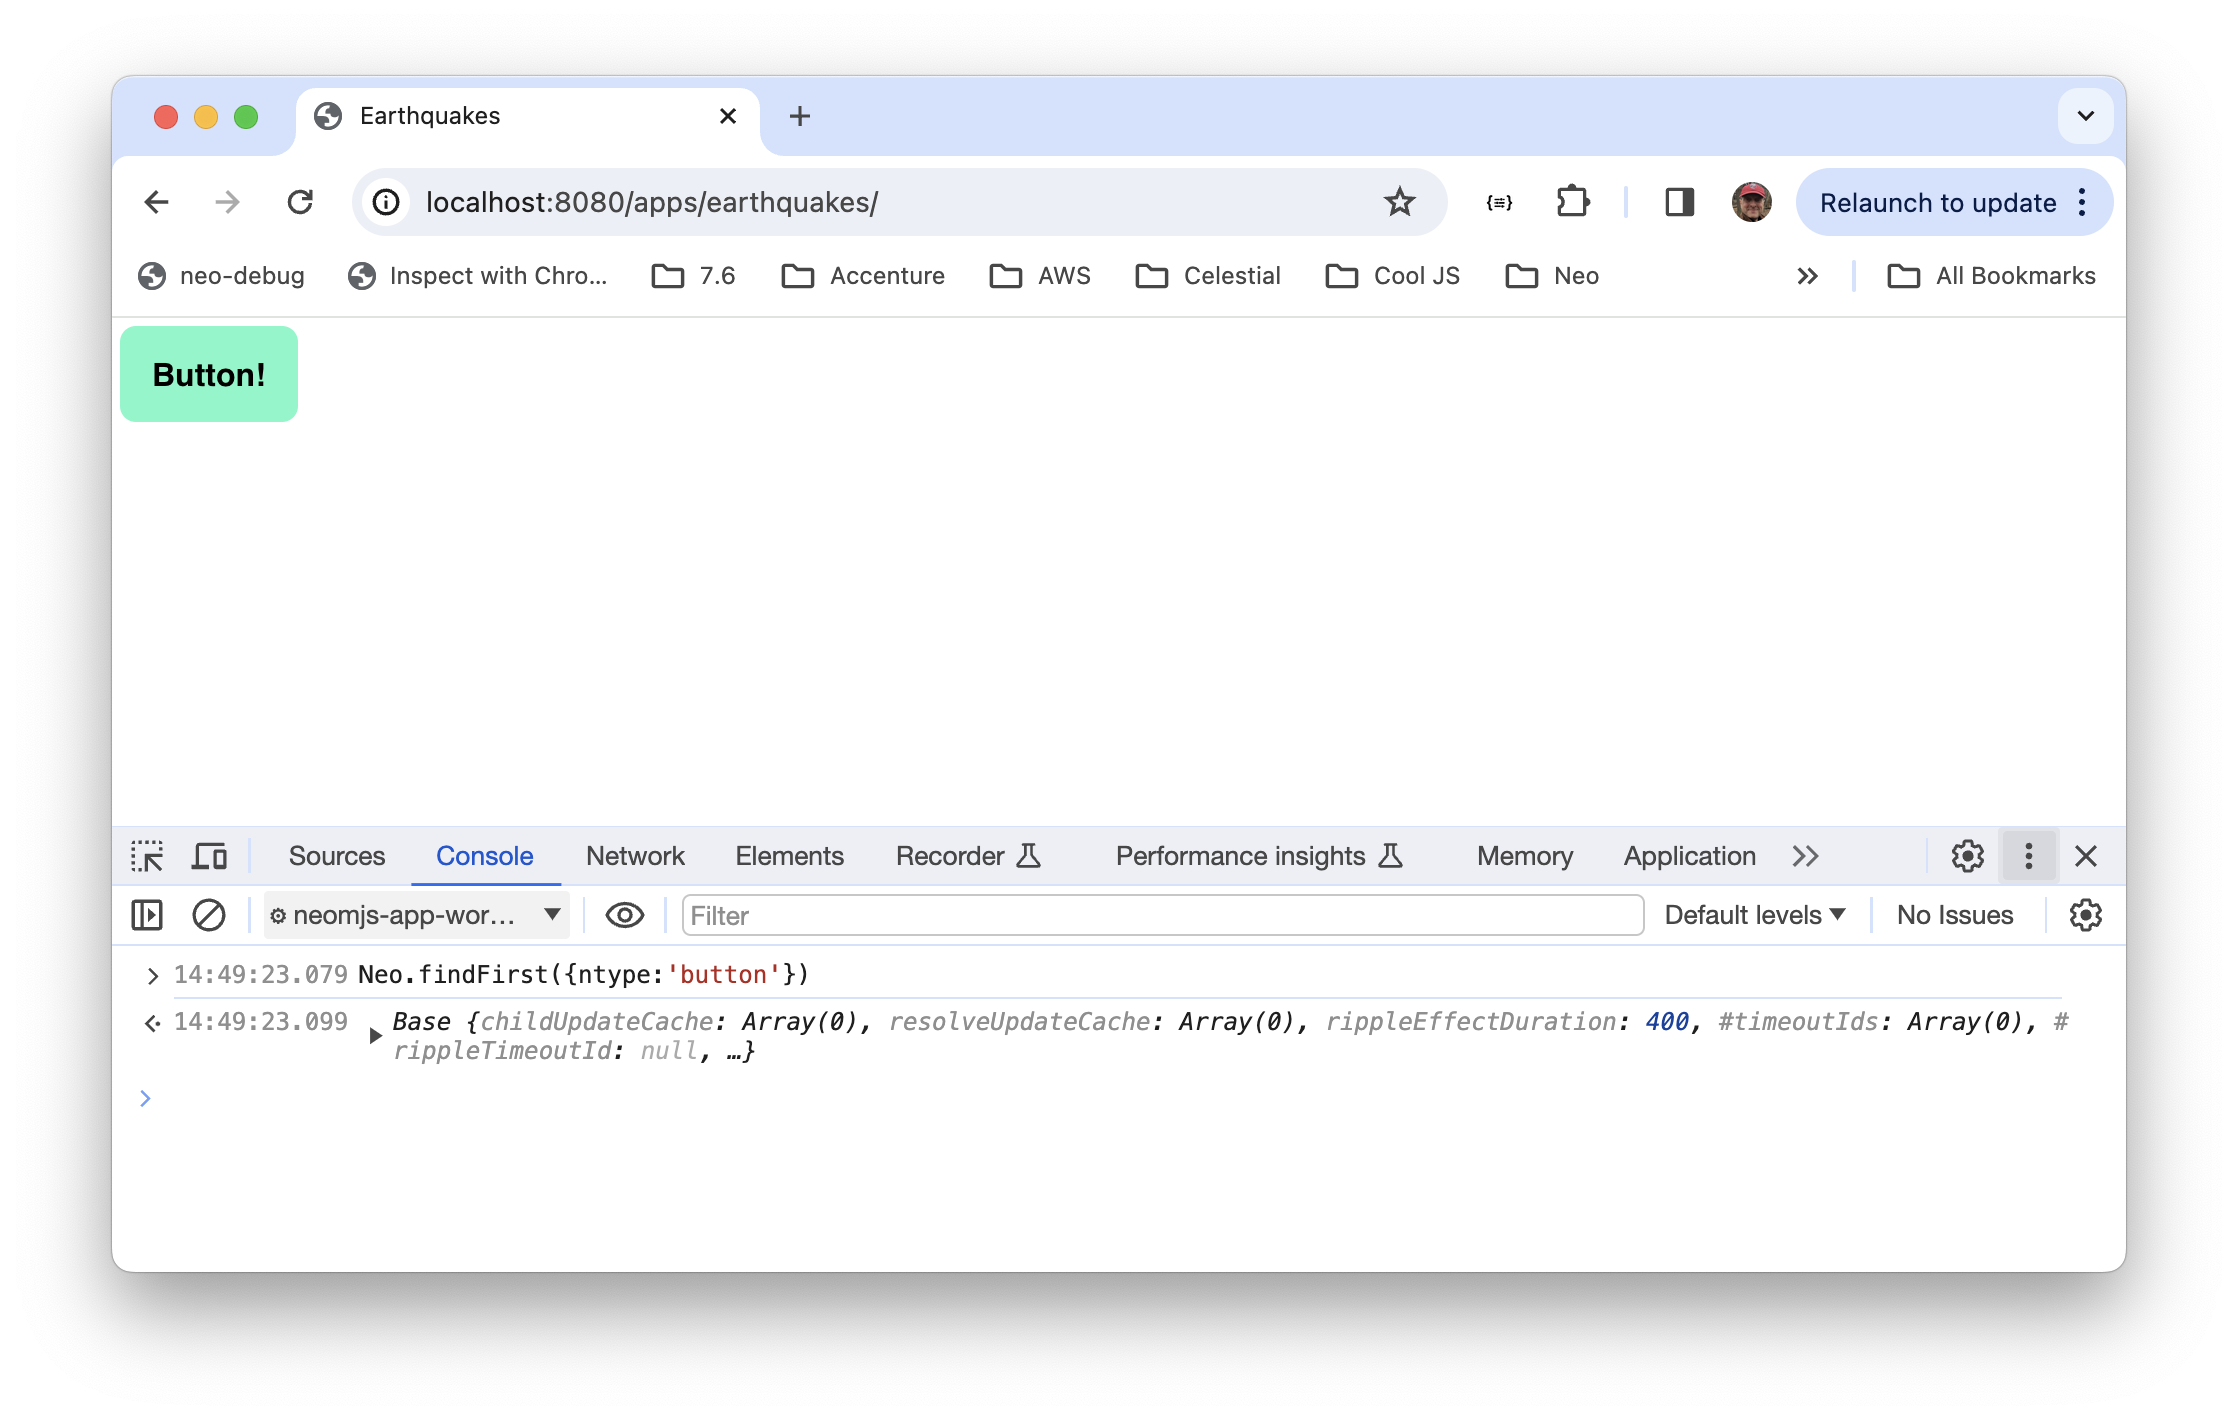2238x1420 pixels.
Task: Switch to the Elements tab
Action: coord(789,857)
